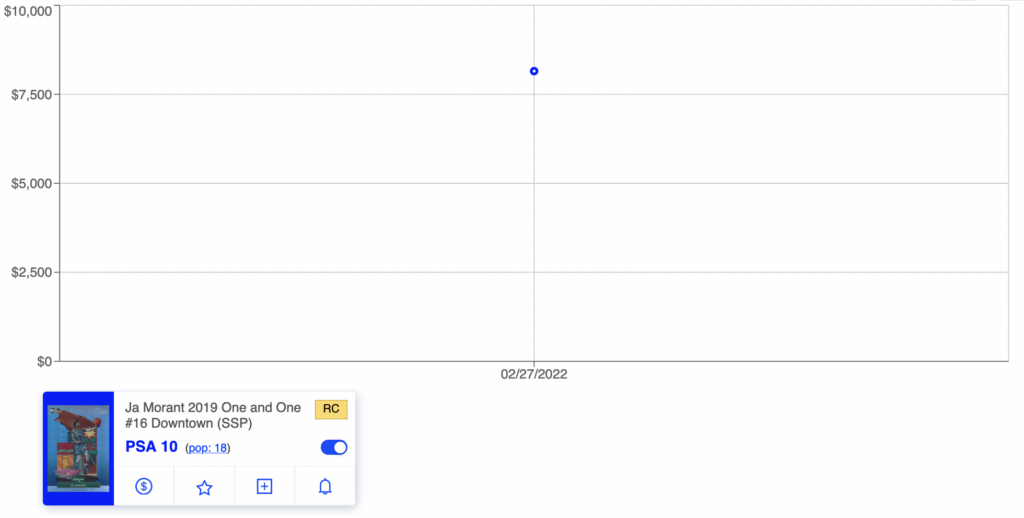Viewport: 1024px width, 518px height.
Task: Click the $7,500 y-axis label
Action: [32, 95]
